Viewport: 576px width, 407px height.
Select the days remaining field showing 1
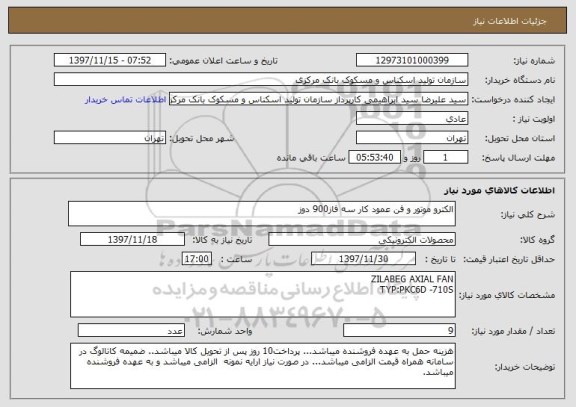[445, 157]
